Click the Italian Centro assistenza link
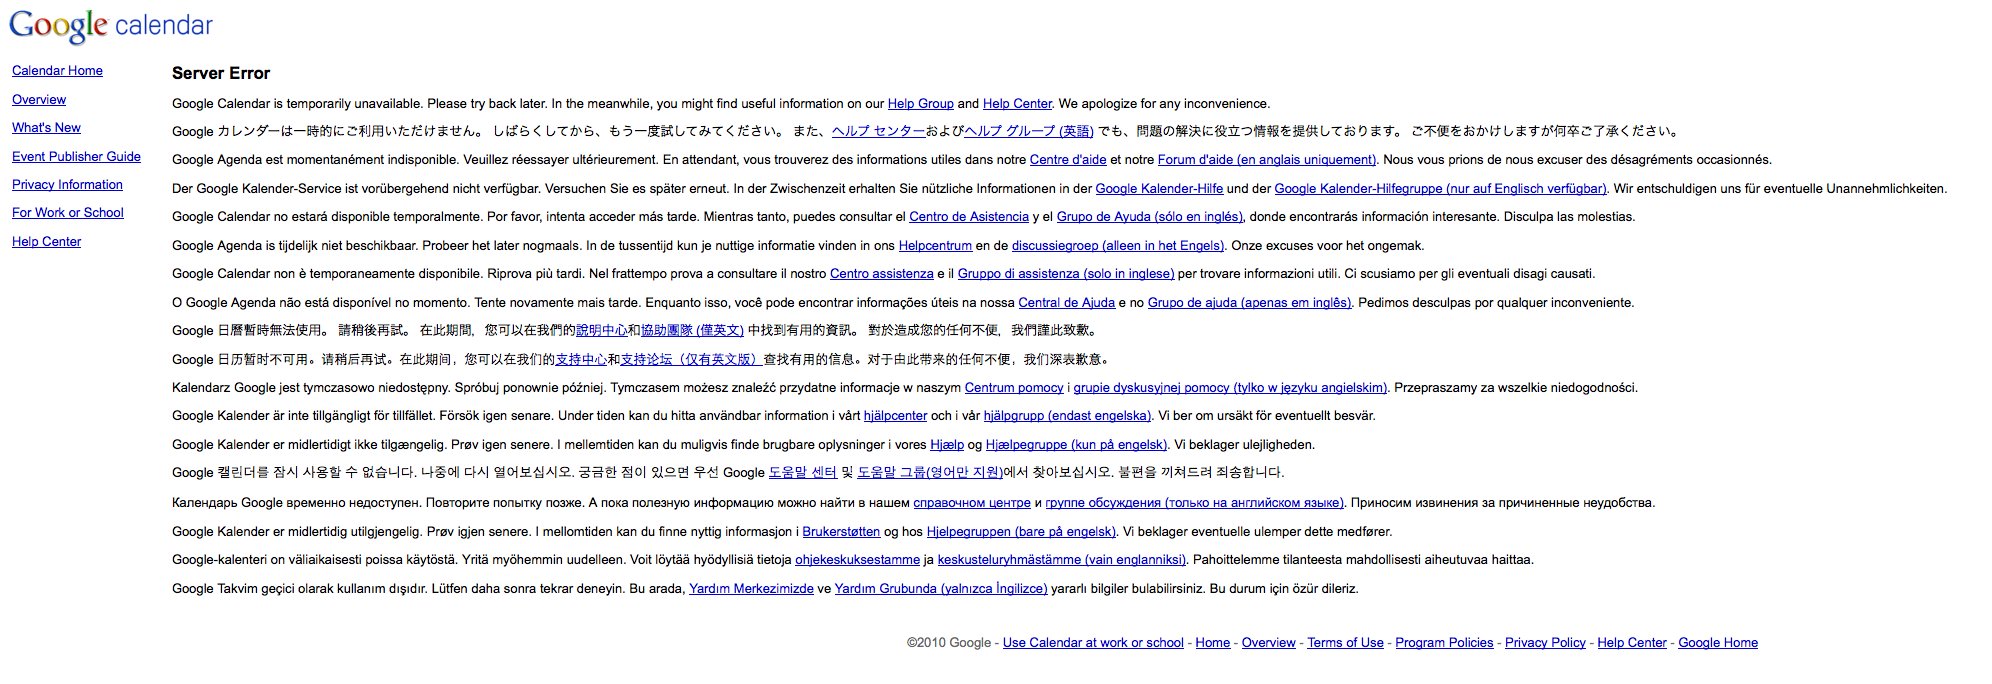Image resolution: width=1992 pixels, height=684 pixels. point(881,274)
